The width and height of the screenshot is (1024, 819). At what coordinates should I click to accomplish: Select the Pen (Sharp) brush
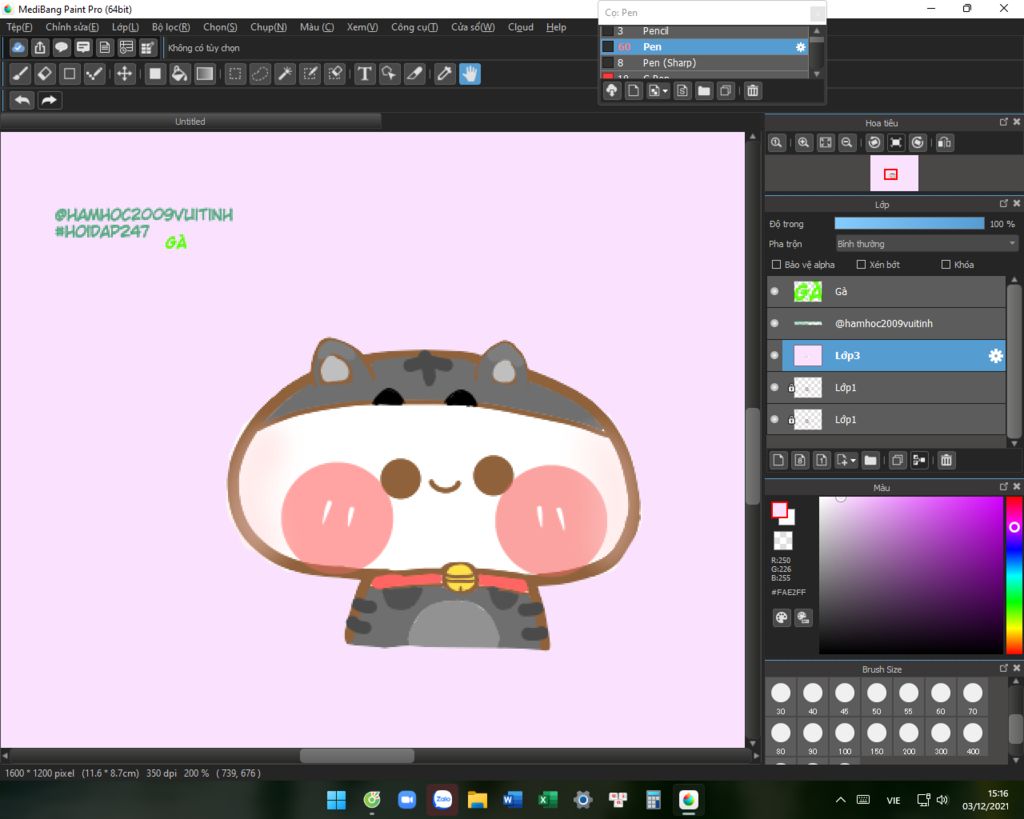[x=704, y=63]
